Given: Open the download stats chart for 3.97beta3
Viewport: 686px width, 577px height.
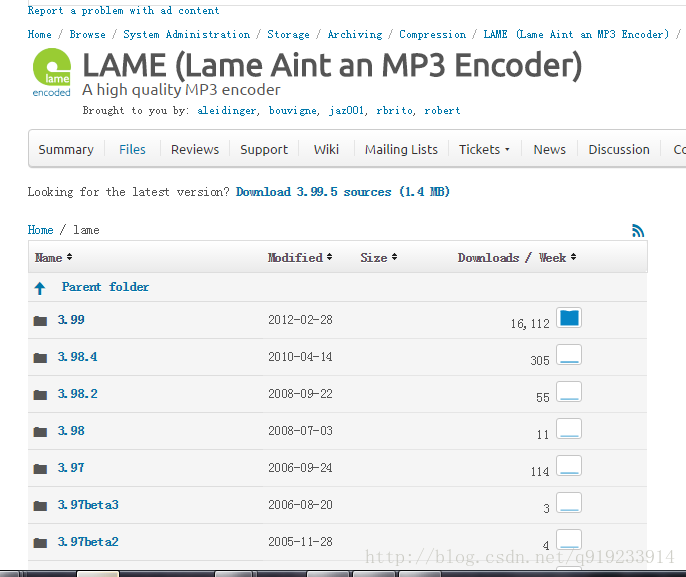Looking at the screenshot, I should click(x=569, y=503).
